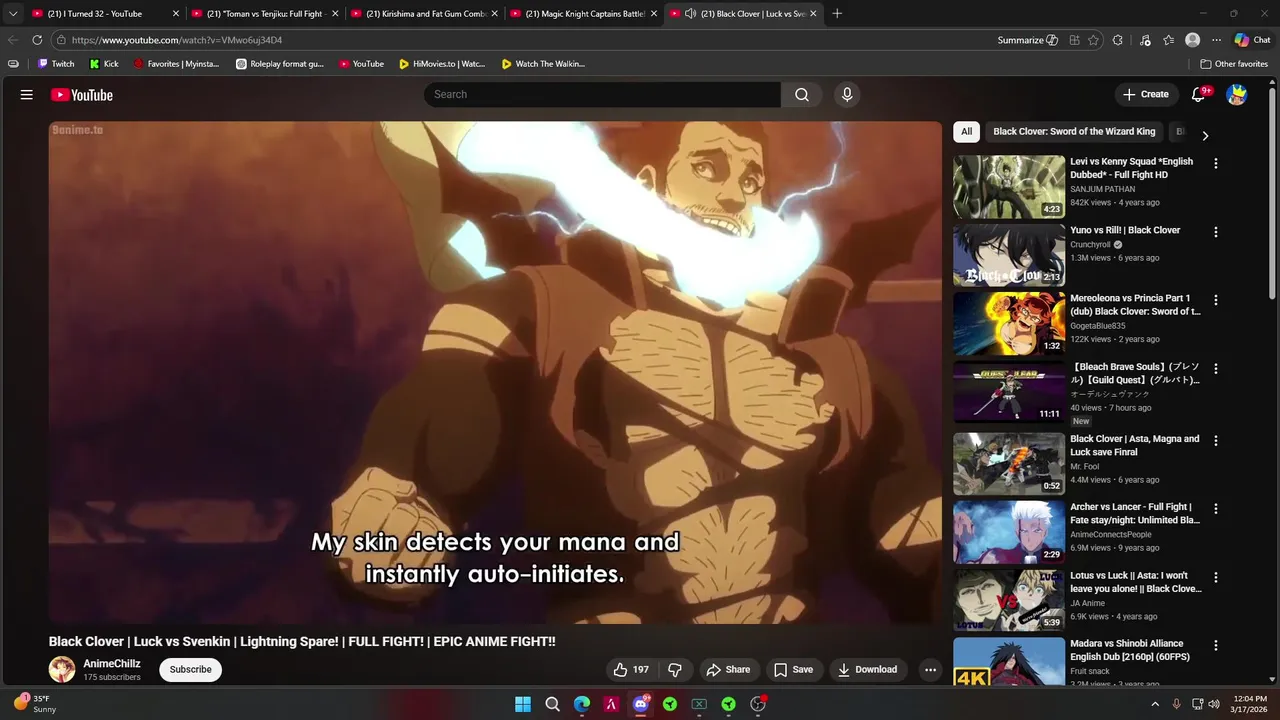Open browser extensions puzzle icon
The width and height of the screenshot is (1280, 720).
click(1118, 40)
